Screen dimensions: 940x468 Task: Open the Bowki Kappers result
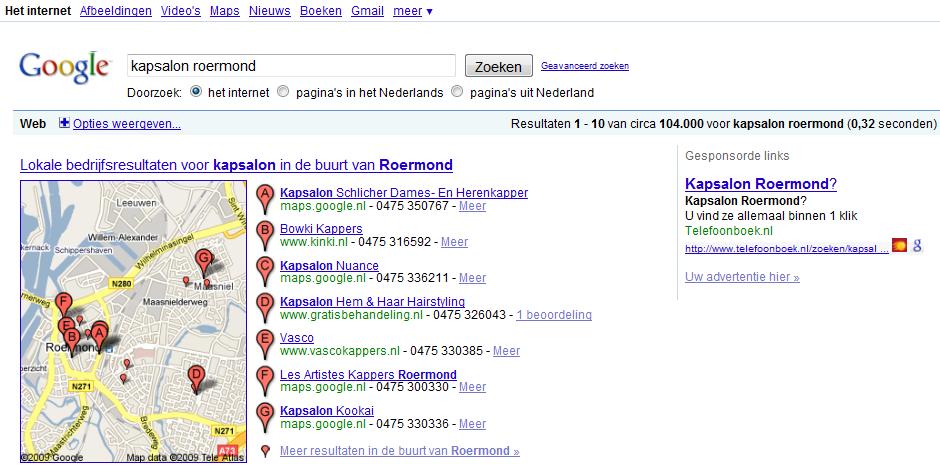point(321,229)
